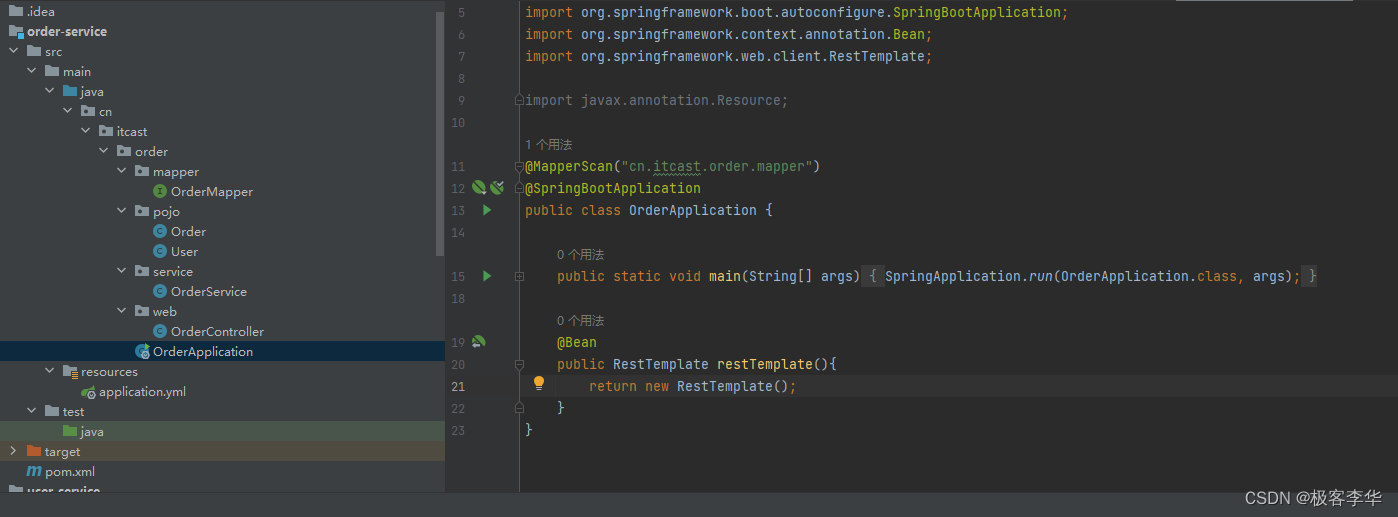Click fold end marker at line 22

[x=519, y=408]
